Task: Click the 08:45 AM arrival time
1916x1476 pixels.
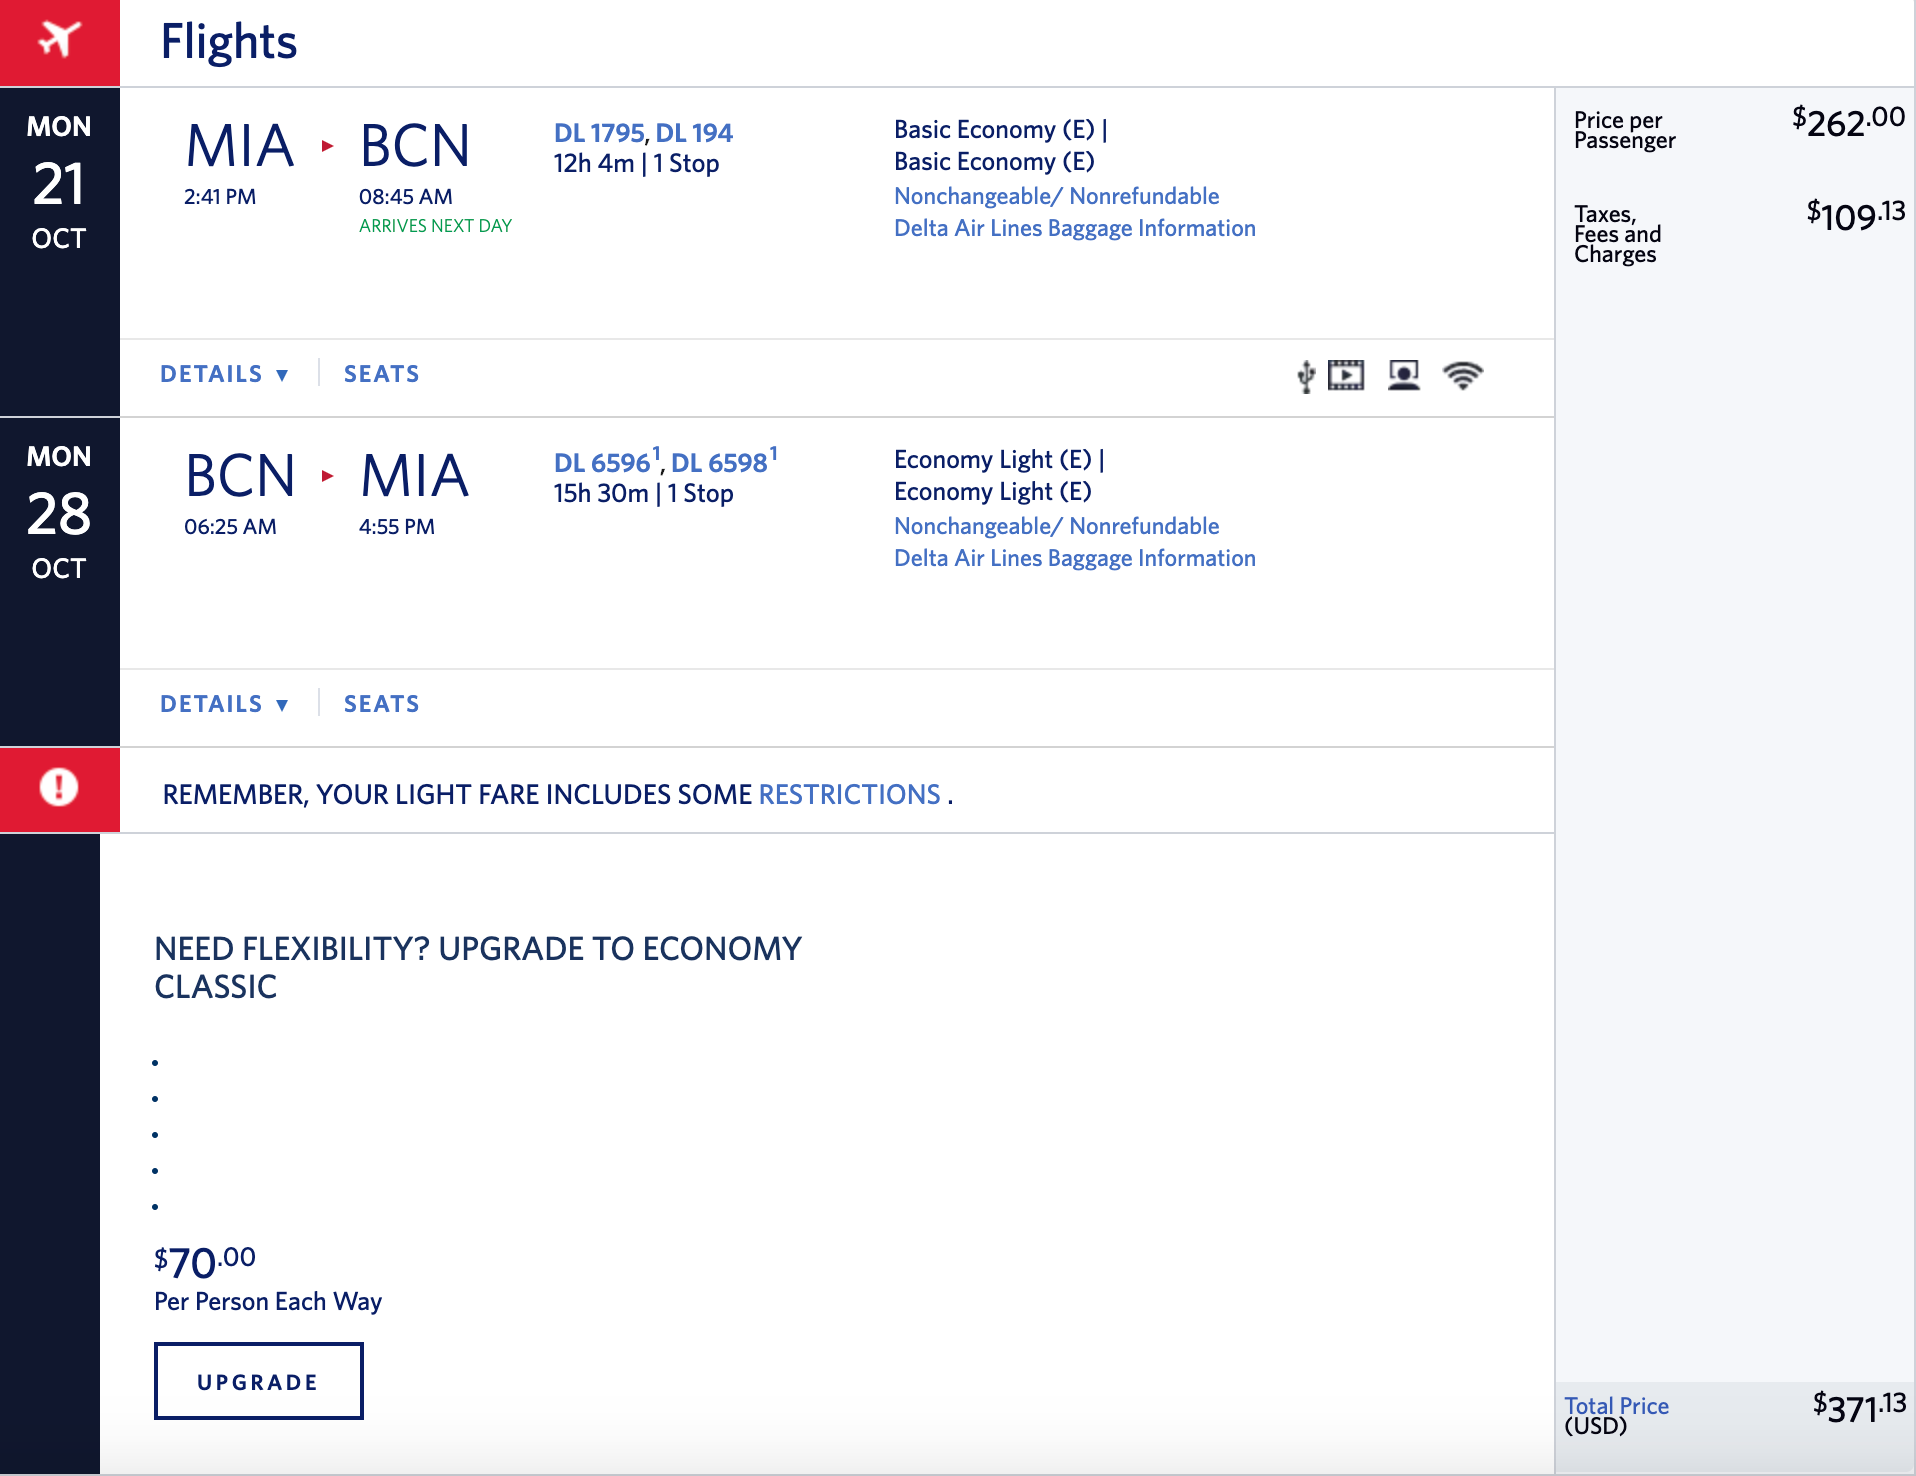Action: coord(406,197)
